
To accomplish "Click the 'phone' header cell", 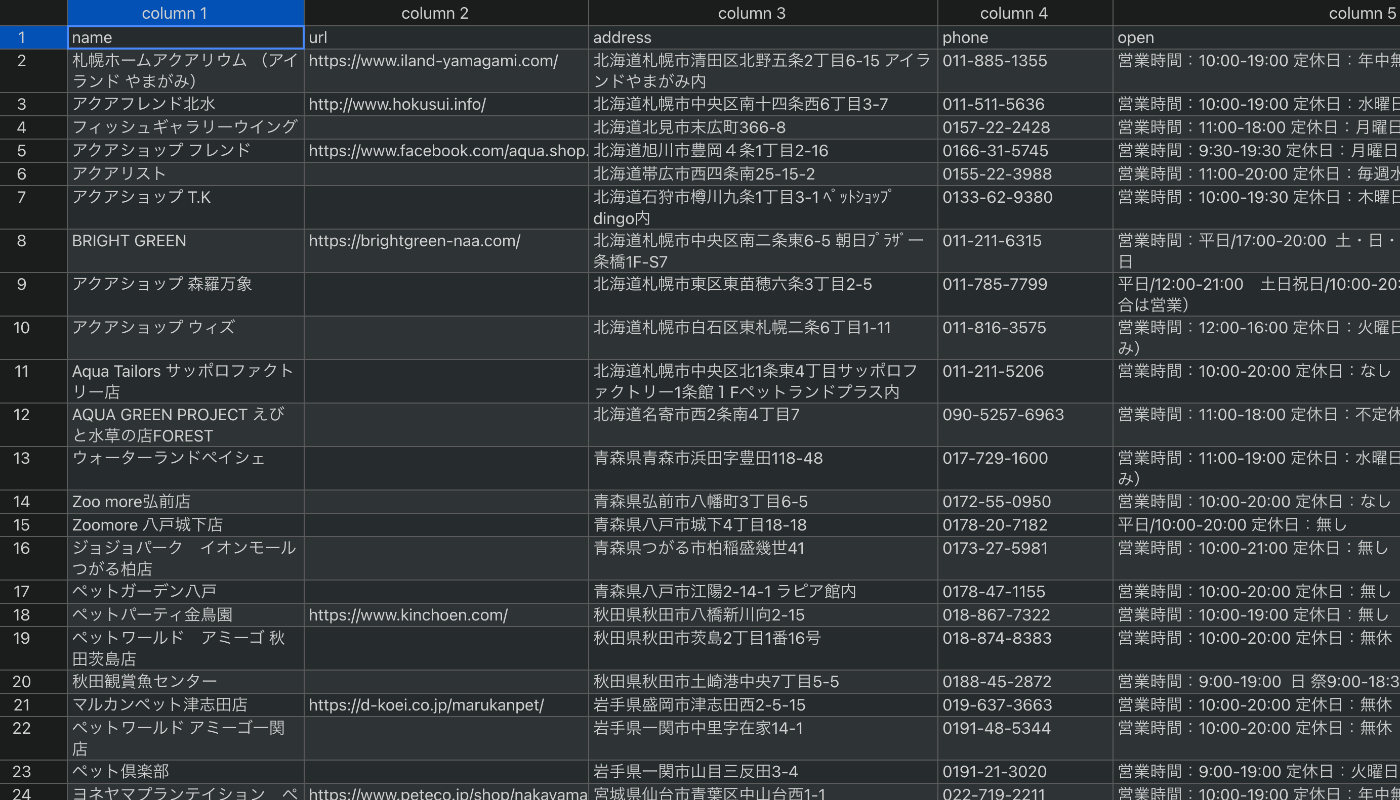I will [x=1025, y=38].
